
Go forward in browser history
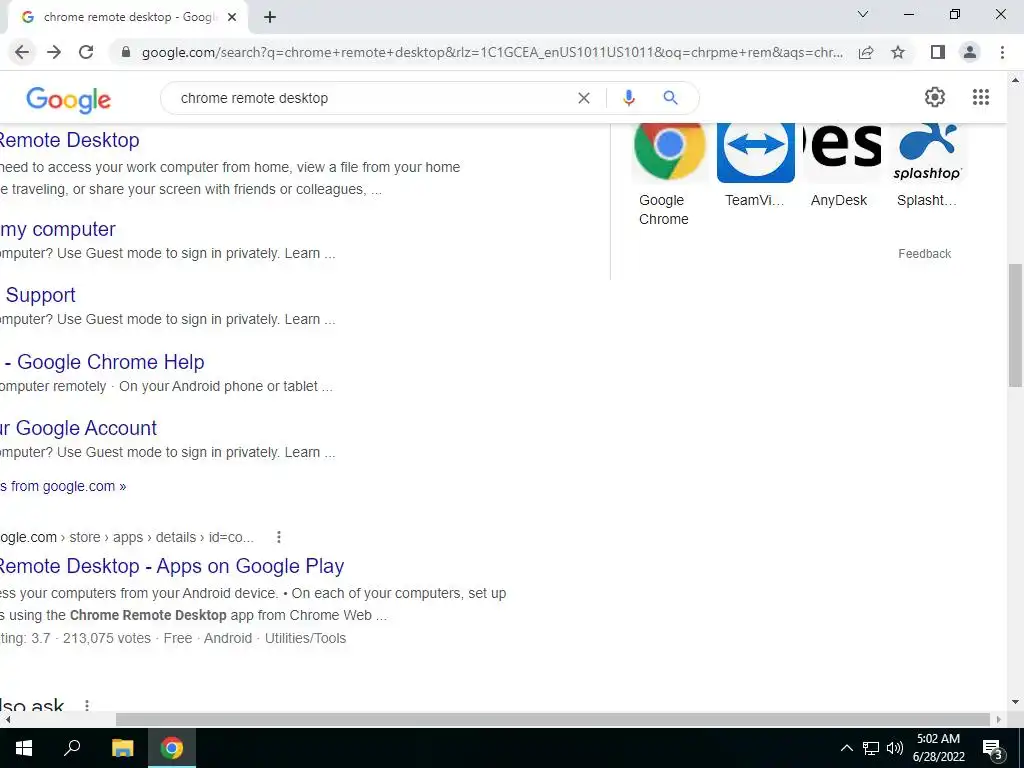[x=54, y=52]
